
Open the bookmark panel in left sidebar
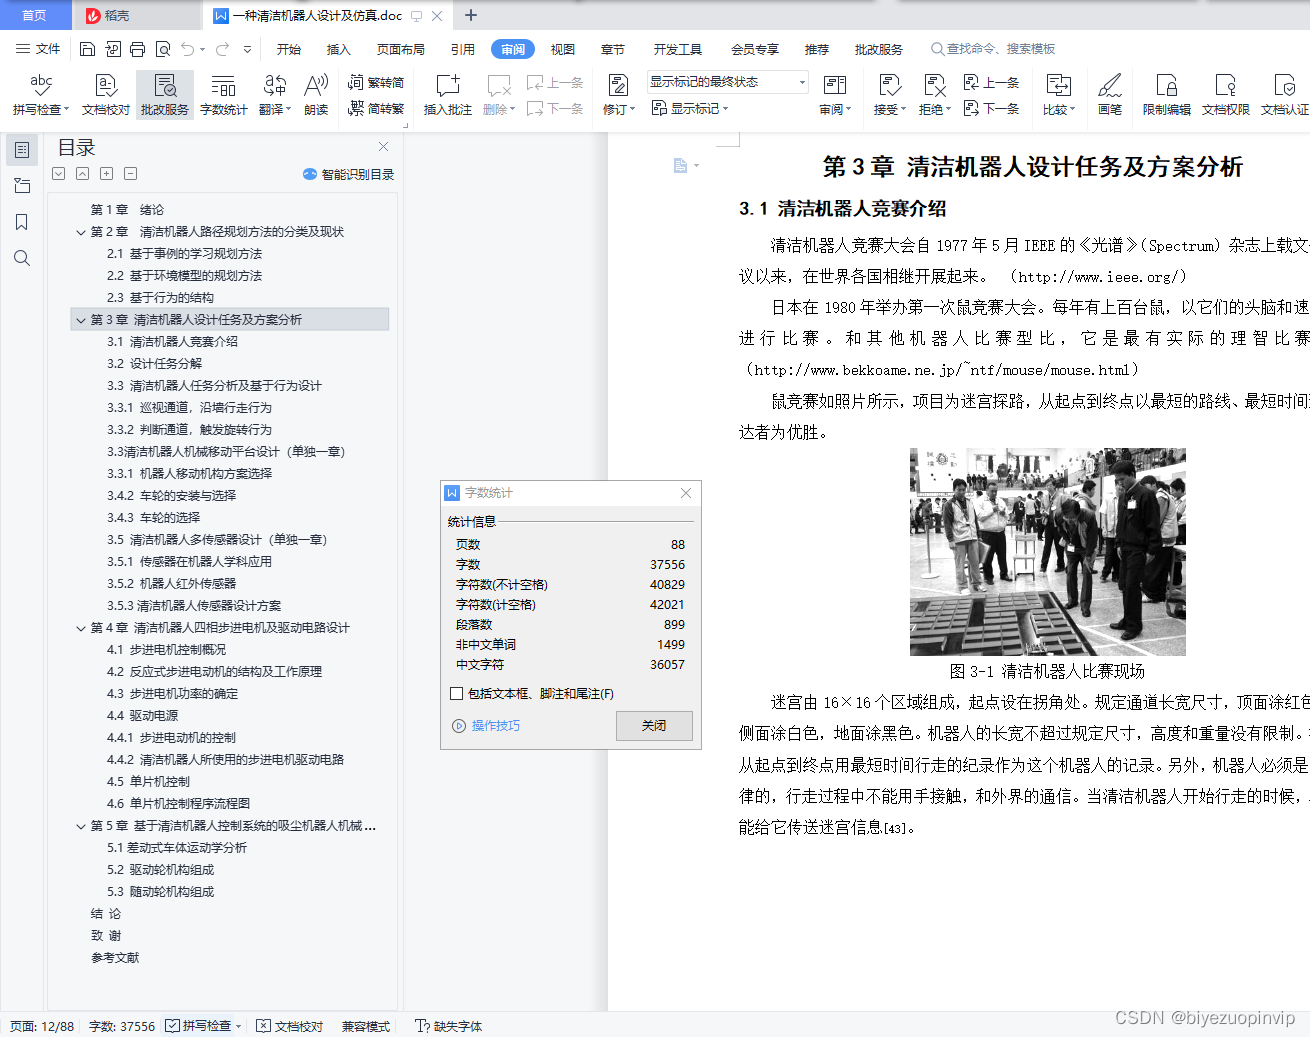pyautogui.click(x=21, y=222)
